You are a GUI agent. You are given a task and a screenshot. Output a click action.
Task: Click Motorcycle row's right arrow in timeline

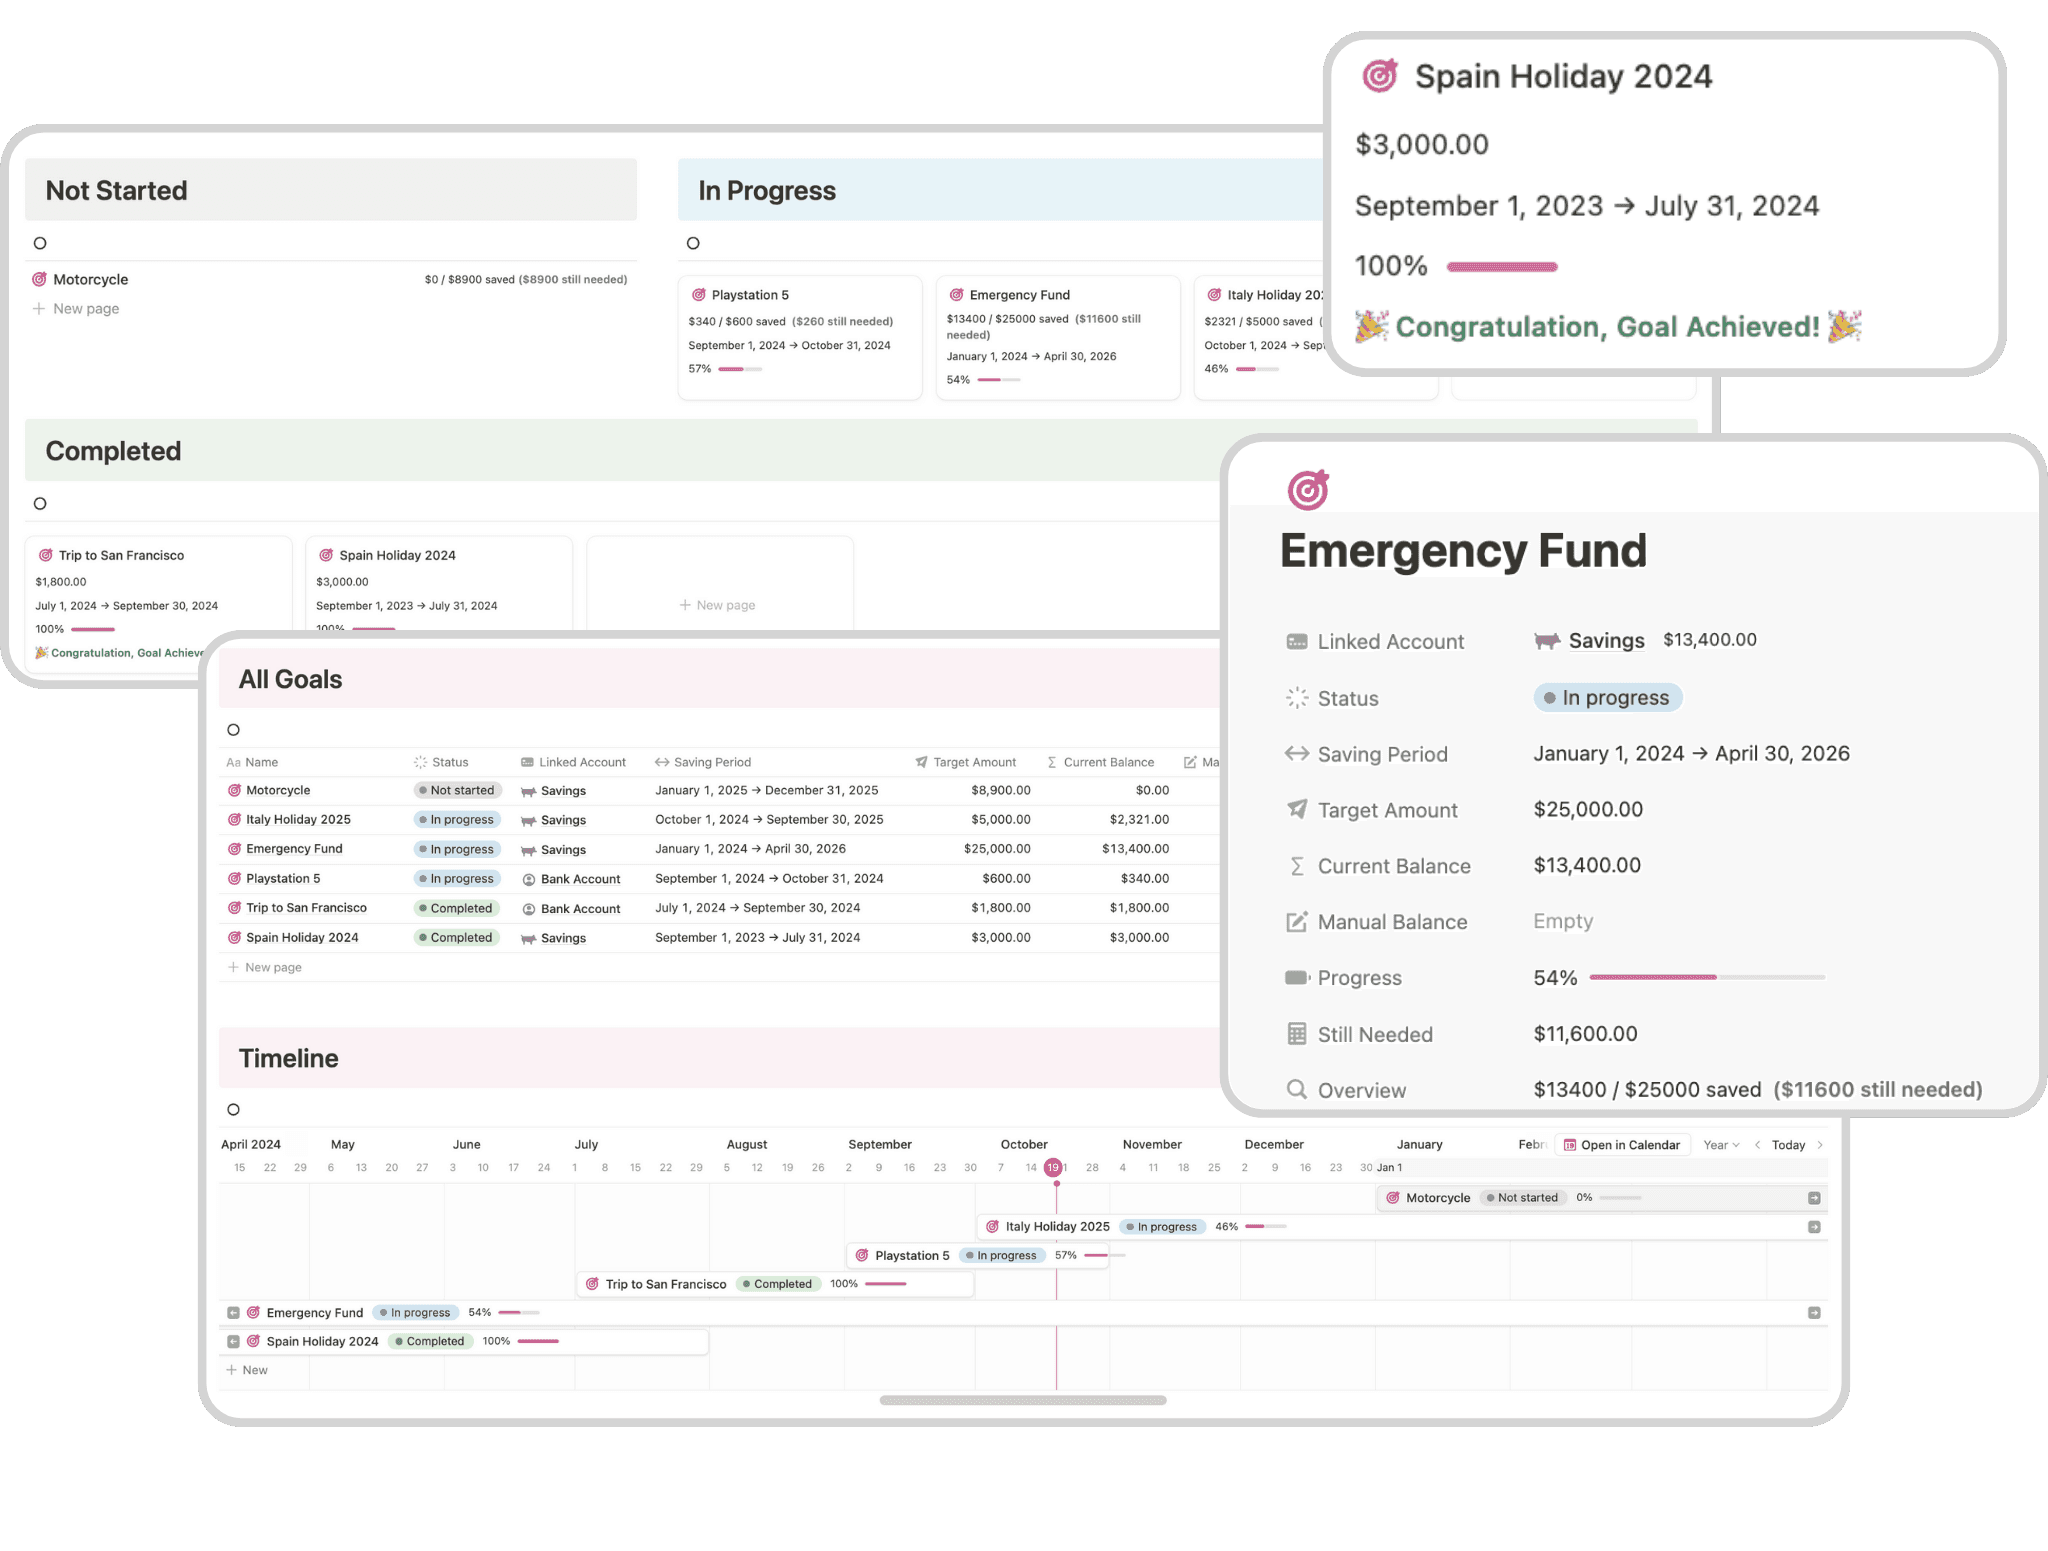1814,1198
